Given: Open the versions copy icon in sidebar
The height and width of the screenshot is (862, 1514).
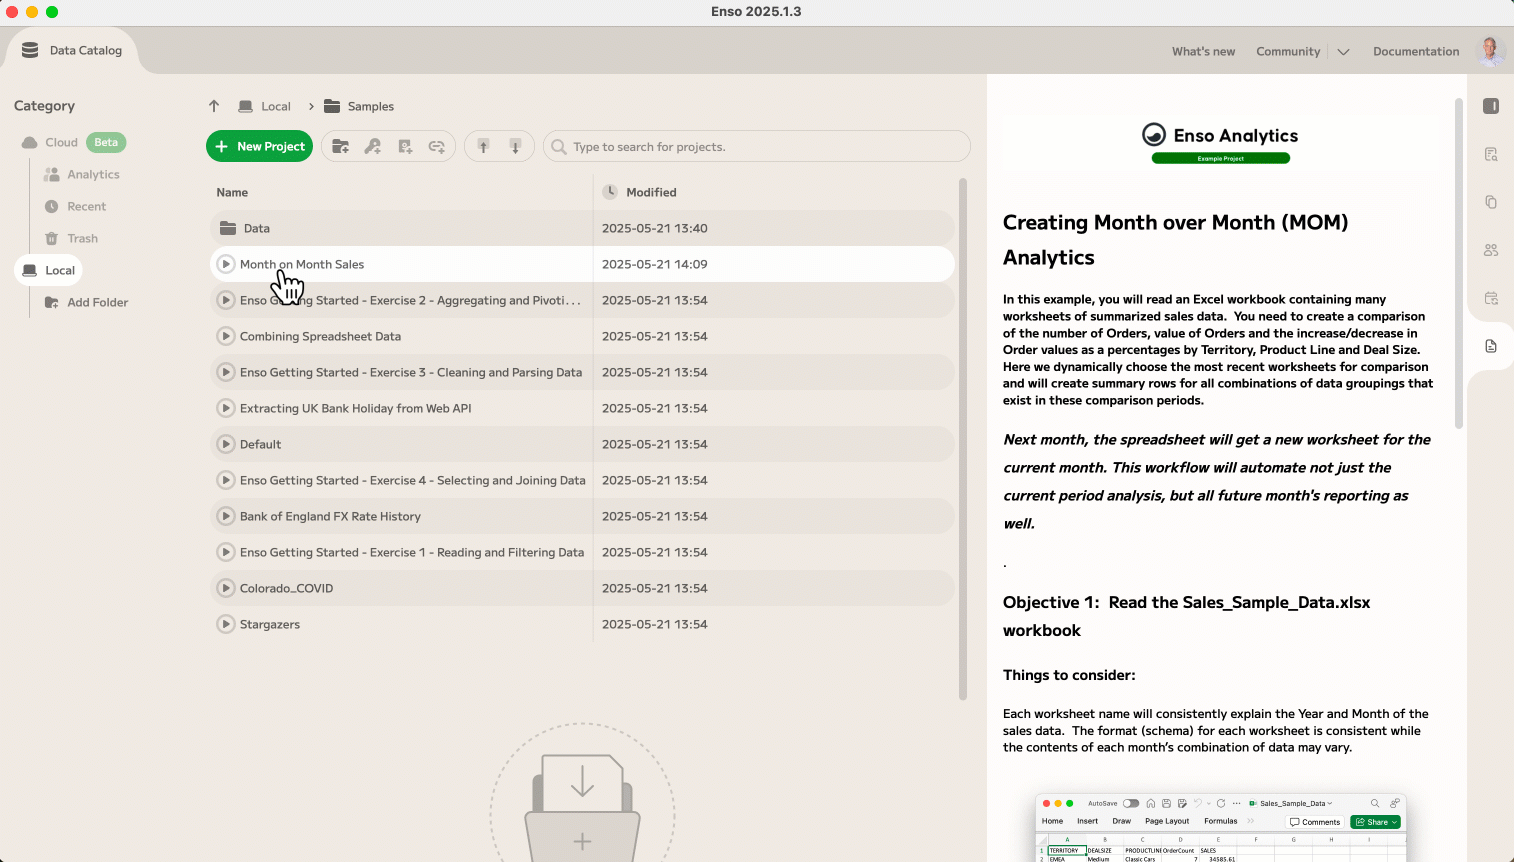Looking at the screenshot, I should (x=1491, y=202).
